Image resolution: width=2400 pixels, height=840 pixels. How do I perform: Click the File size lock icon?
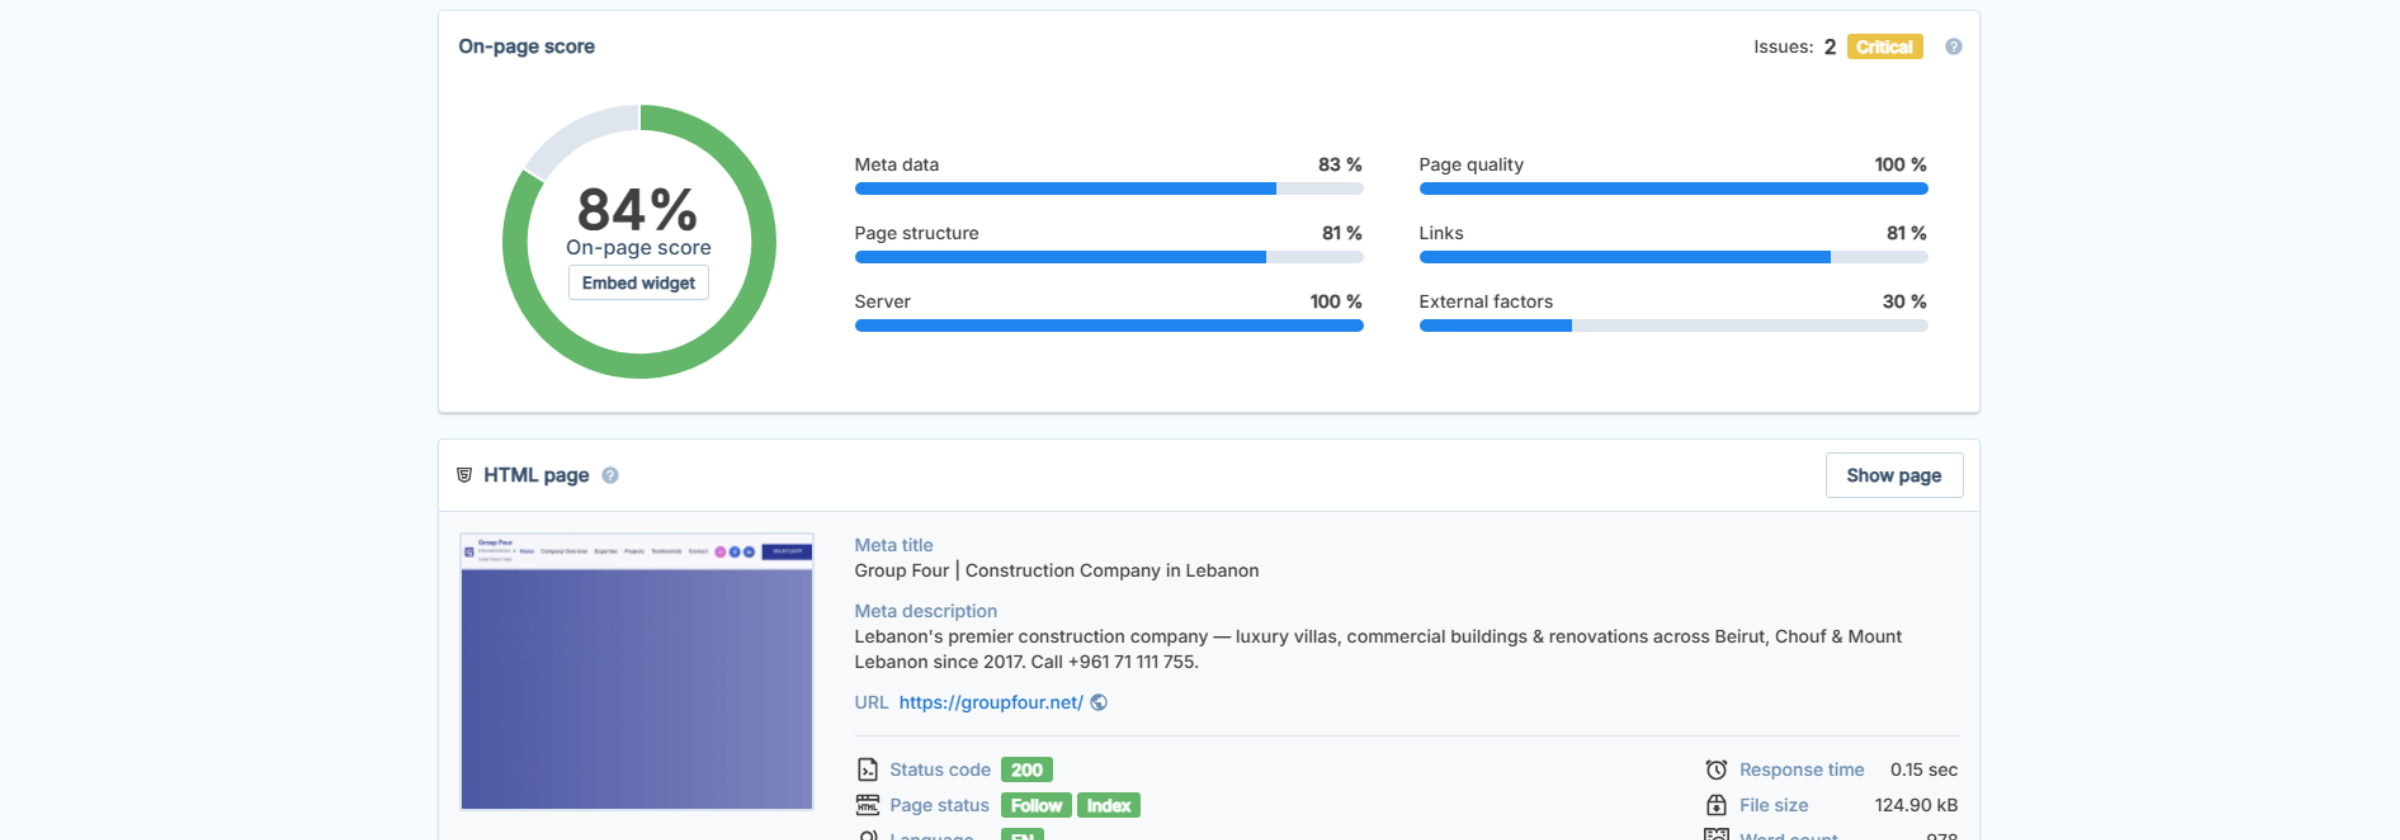[x=1716, y=805]
